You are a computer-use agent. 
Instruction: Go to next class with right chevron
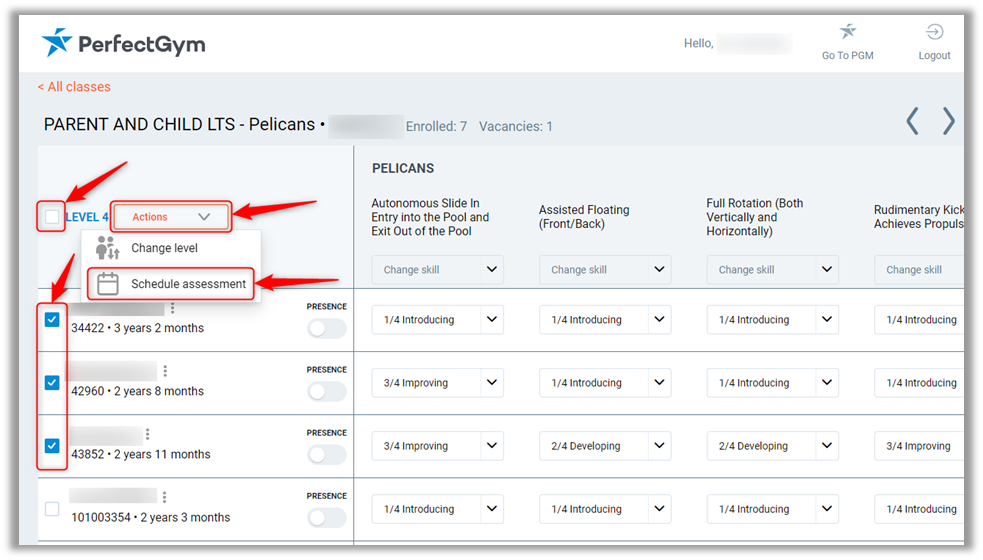tap(948, 122)
